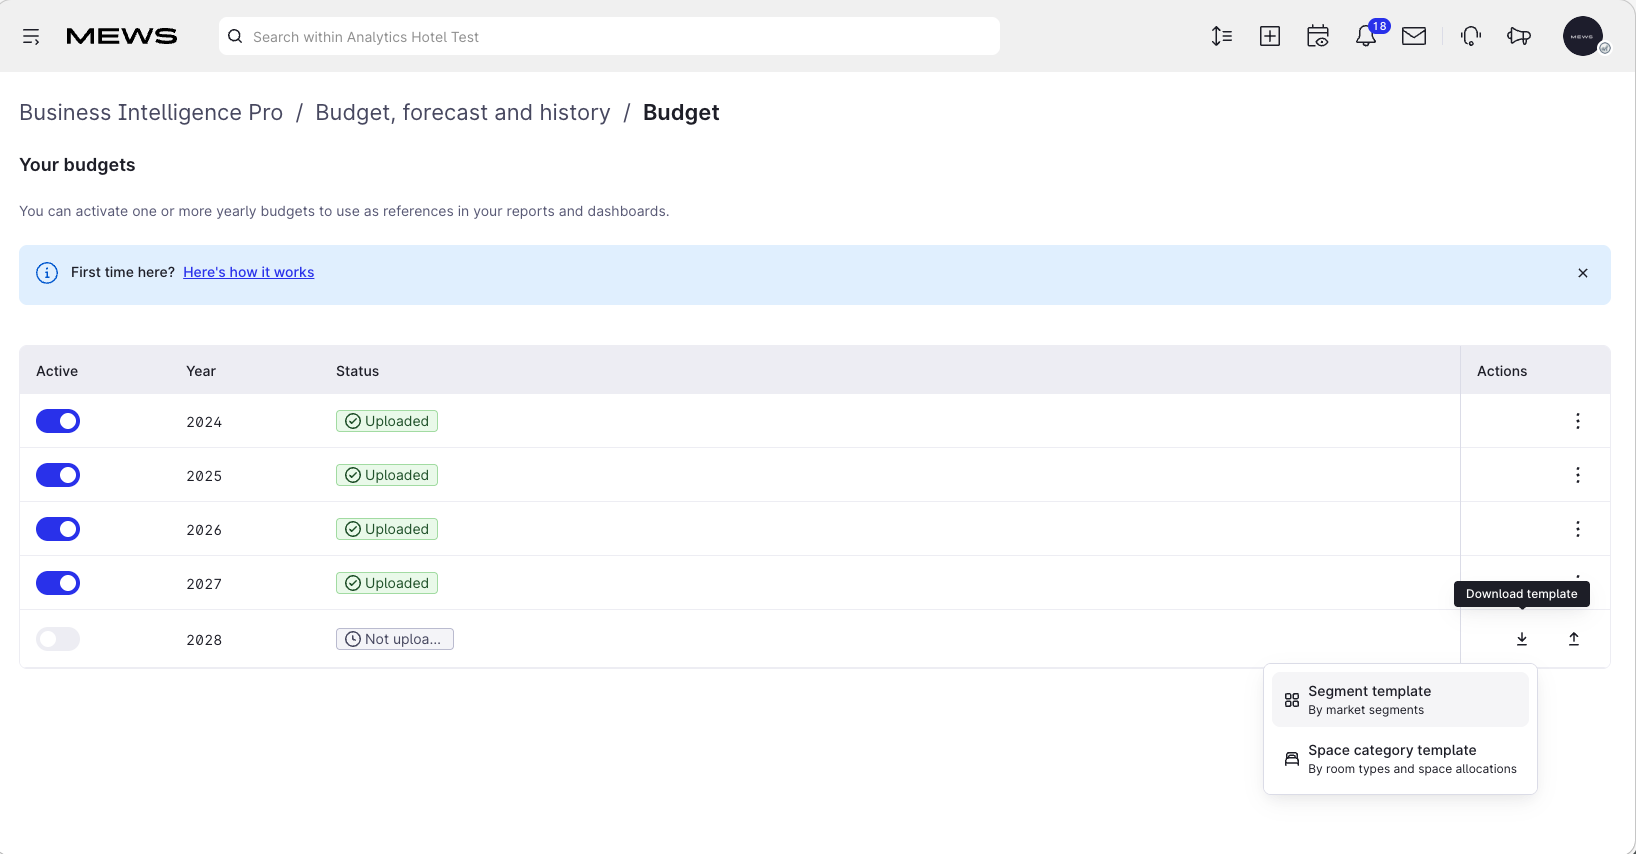Image resolution: width=1636 pixels, height=854 pixels.
Task: Toggle the 2026 budget active switch
Action: 58,529
